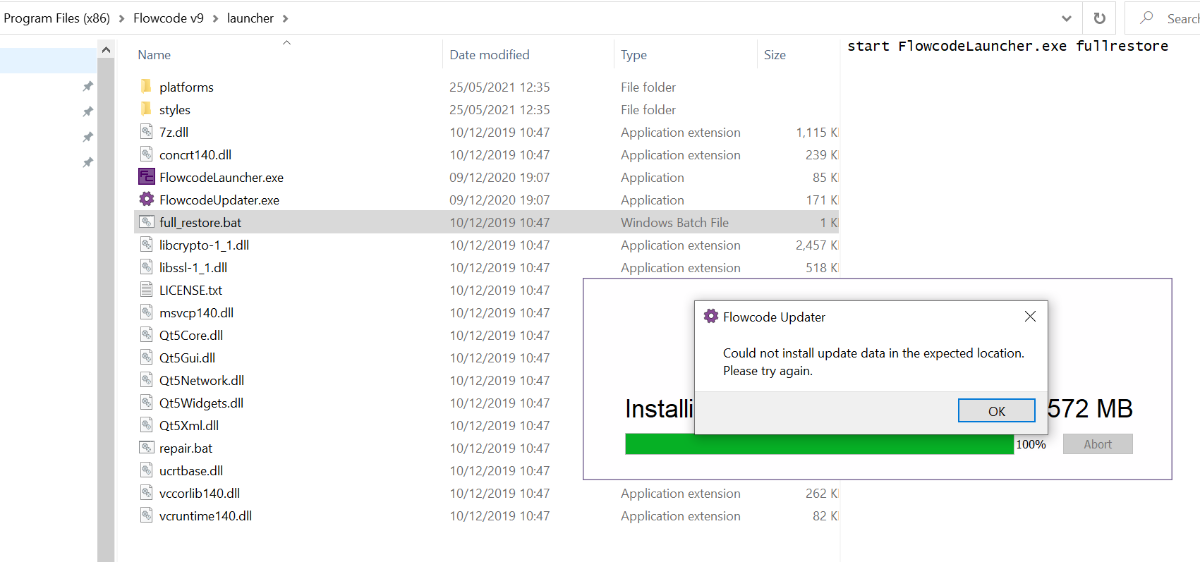Click the Flowcode Updater dialog title icon

711,316
